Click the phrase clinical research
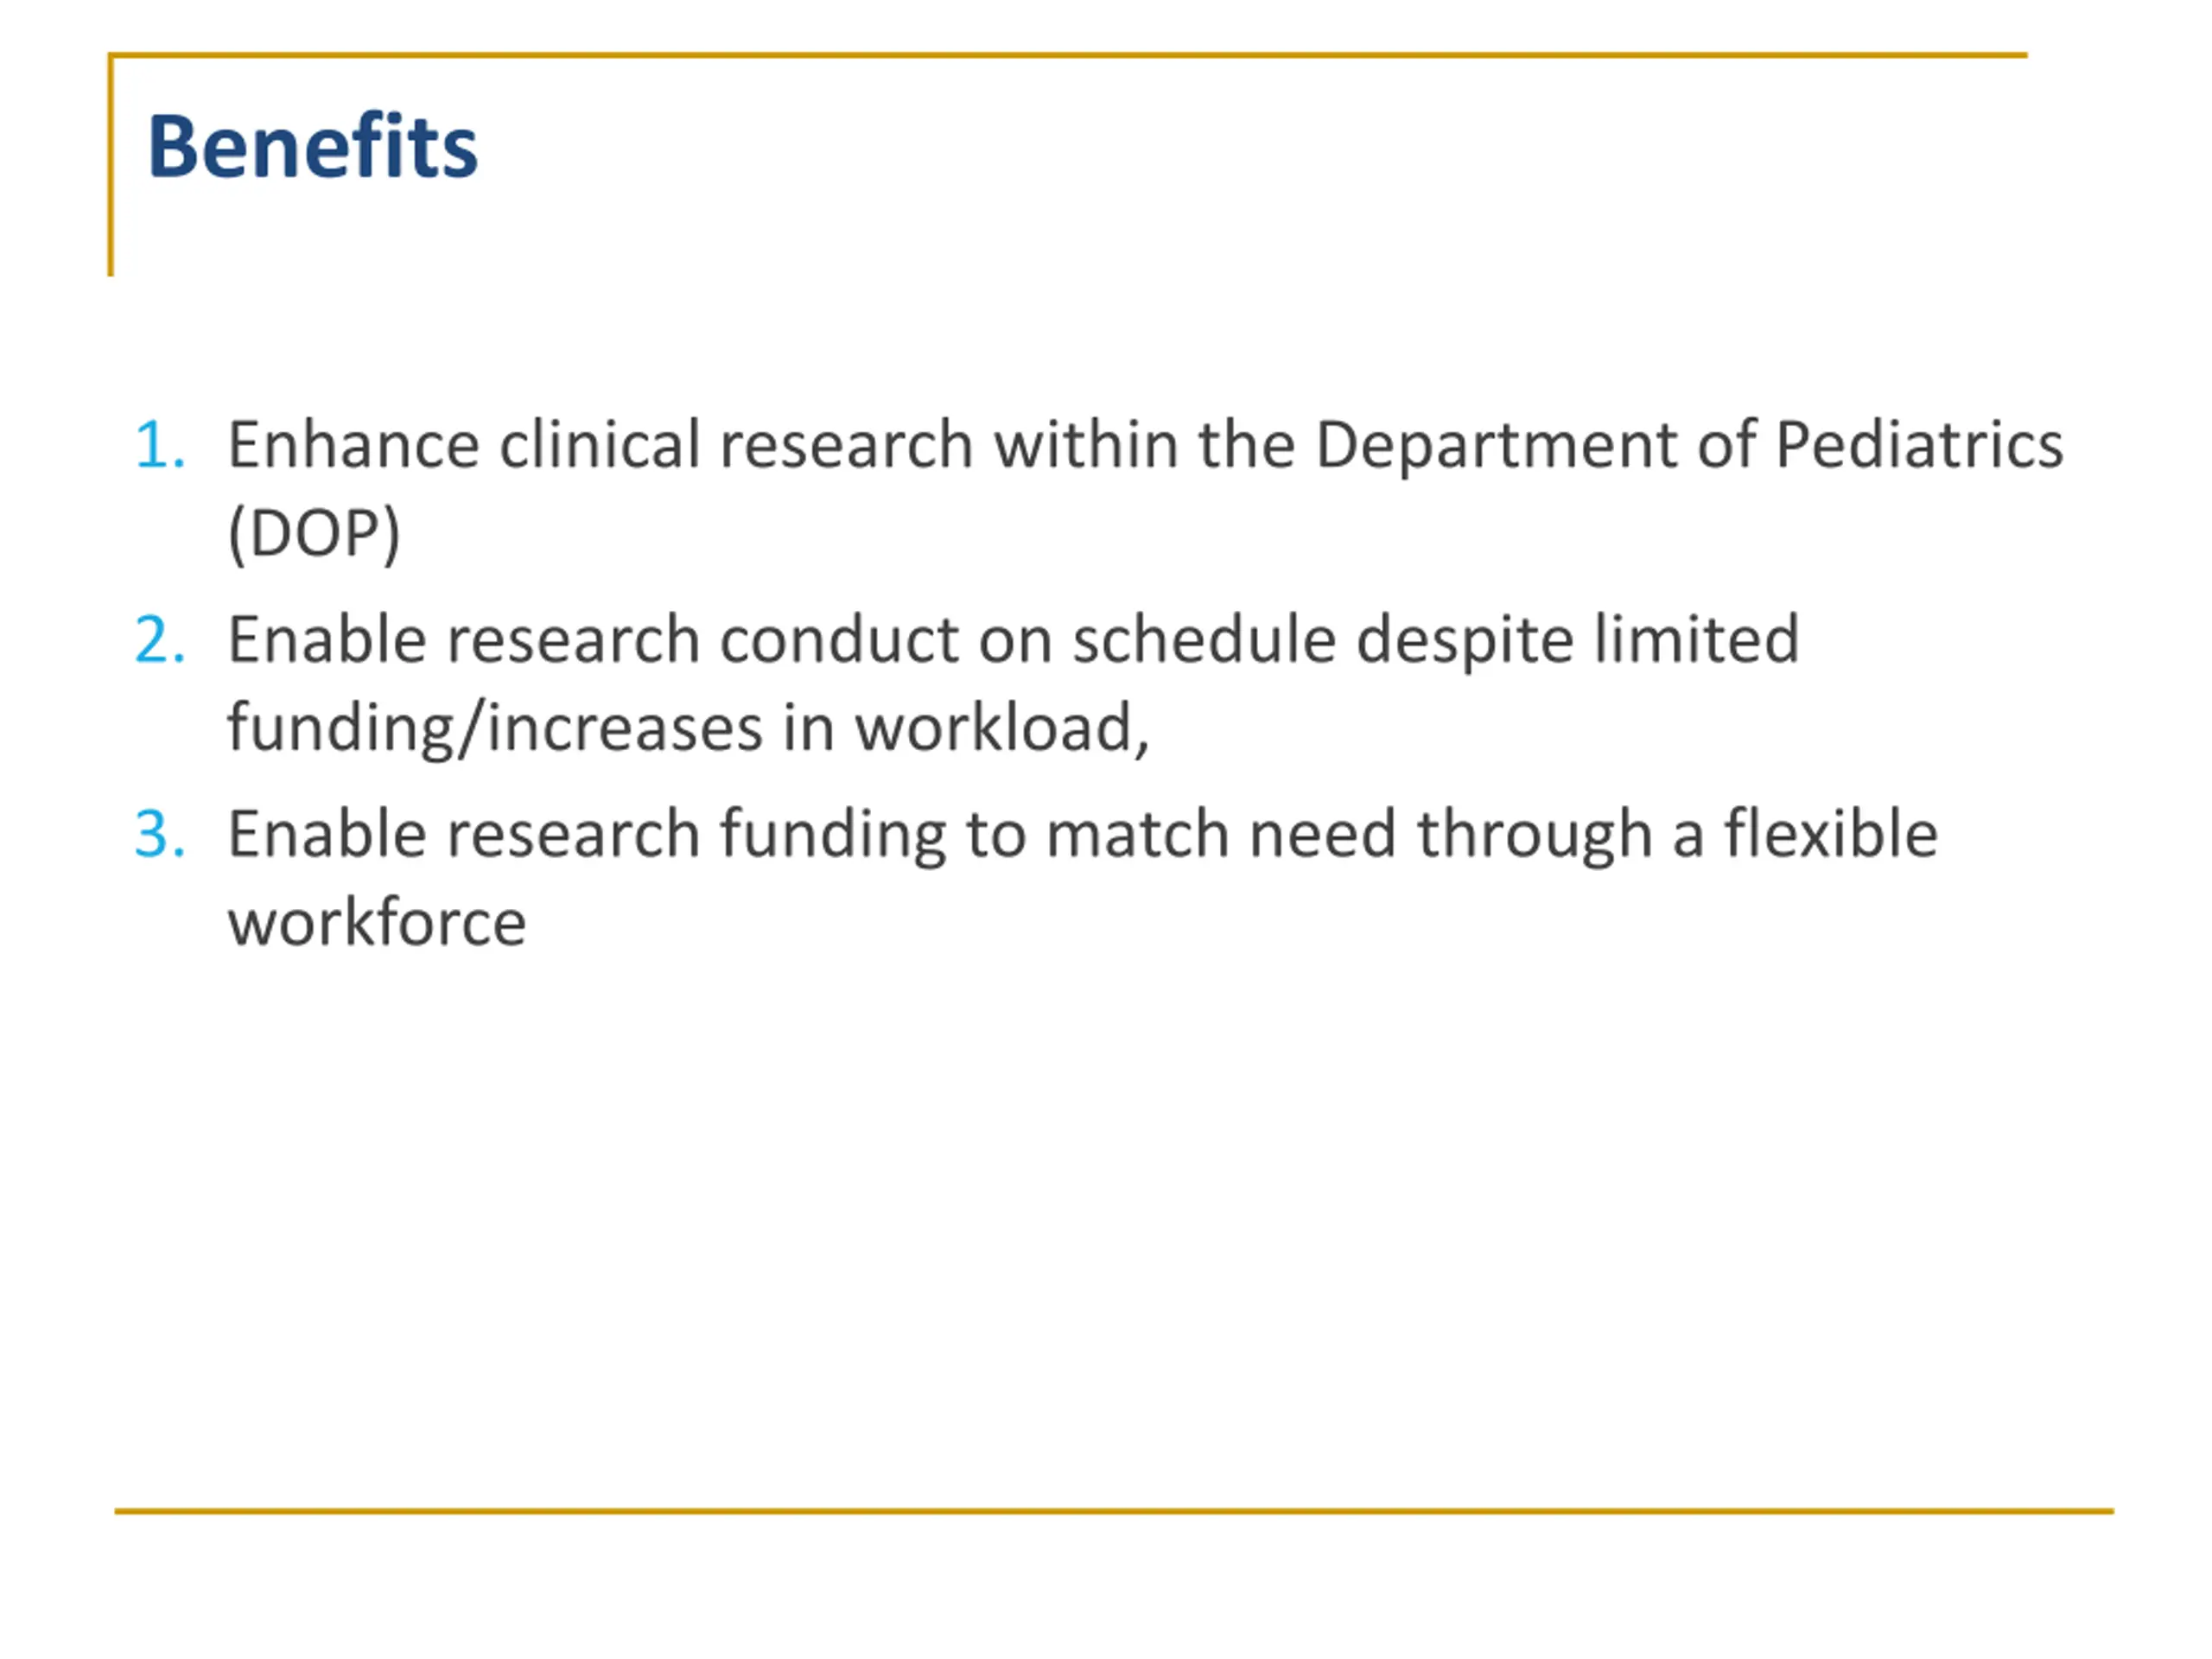 pyautogui.click(x=736, y=444)
